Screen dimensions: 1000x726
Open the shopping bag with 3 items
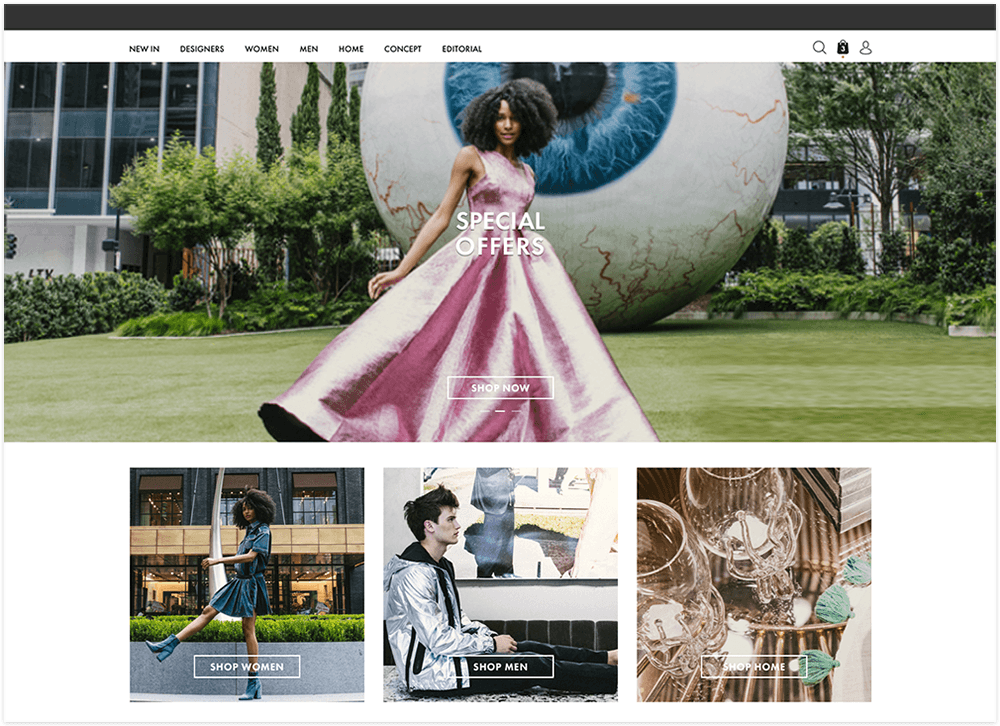click(x=843, y=47)
